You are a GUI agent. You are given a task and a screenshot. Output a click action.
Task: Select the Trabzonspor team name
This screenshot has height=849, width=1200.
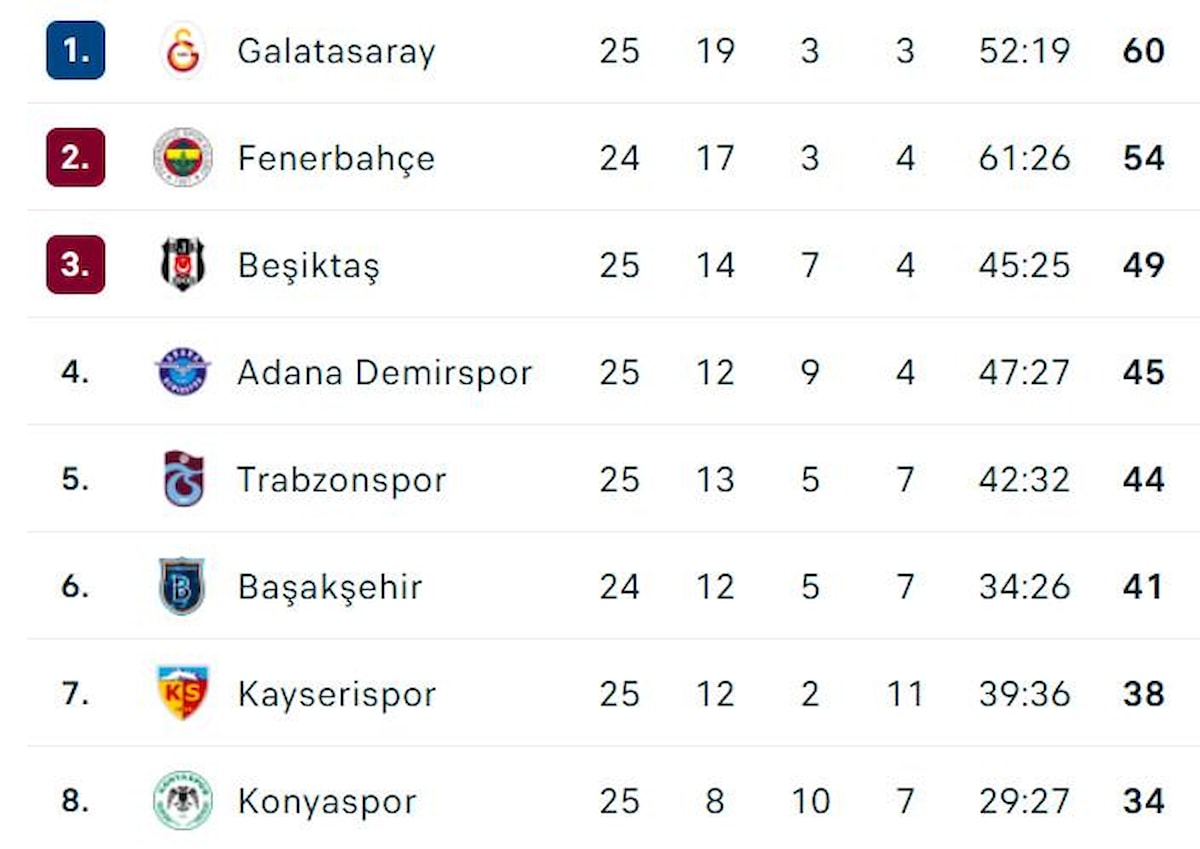click(x=341, y=480)
